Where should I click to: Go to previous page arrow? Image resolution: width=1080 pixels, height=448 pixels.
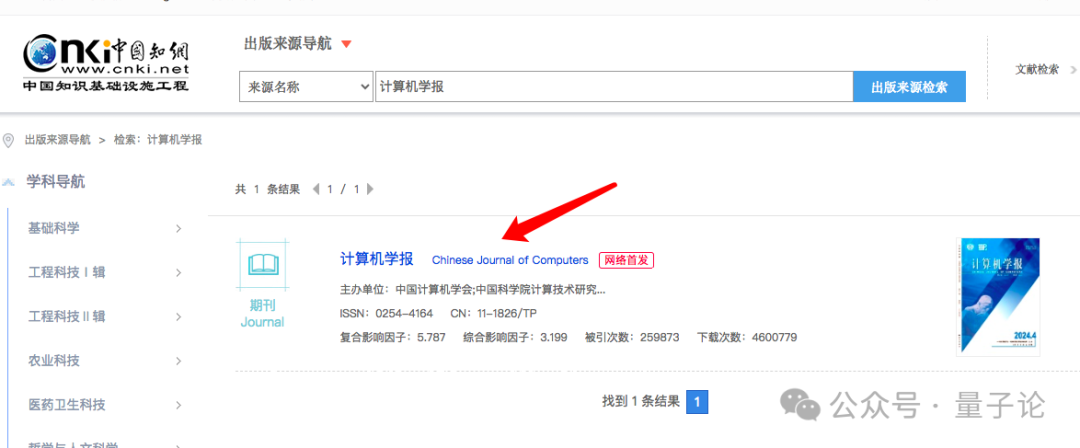coord(317,189)
